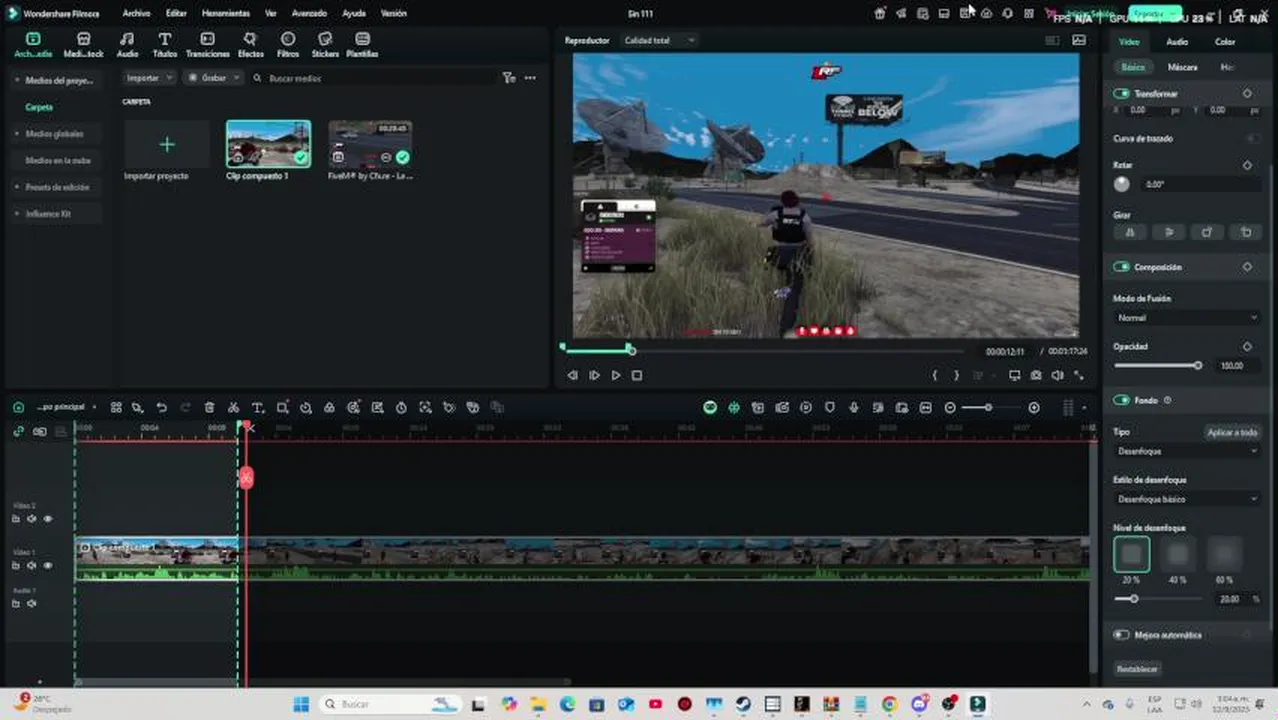Open the Medios de stock panel
1278x720 pixels.
[x=83, y=45]
